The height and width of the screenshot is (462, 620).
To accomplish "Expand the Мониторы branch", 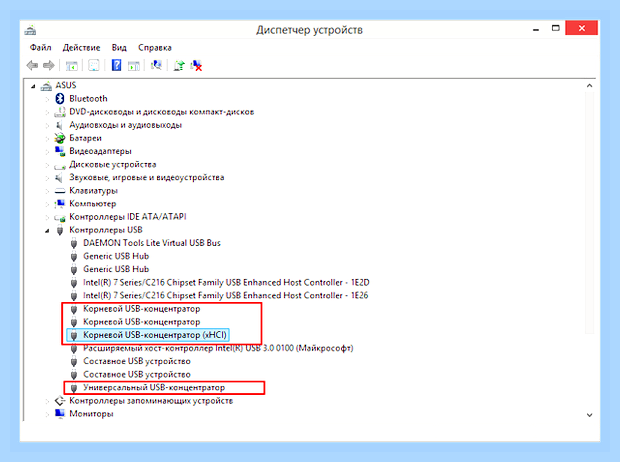I will [47, 414].
